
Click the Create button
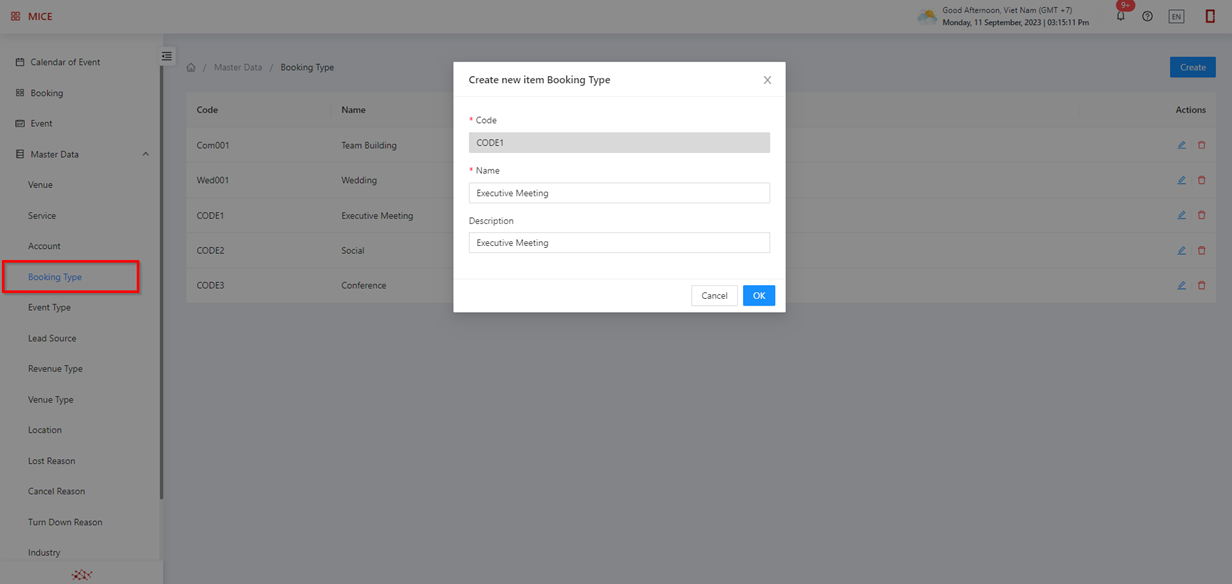point(1193,67)
